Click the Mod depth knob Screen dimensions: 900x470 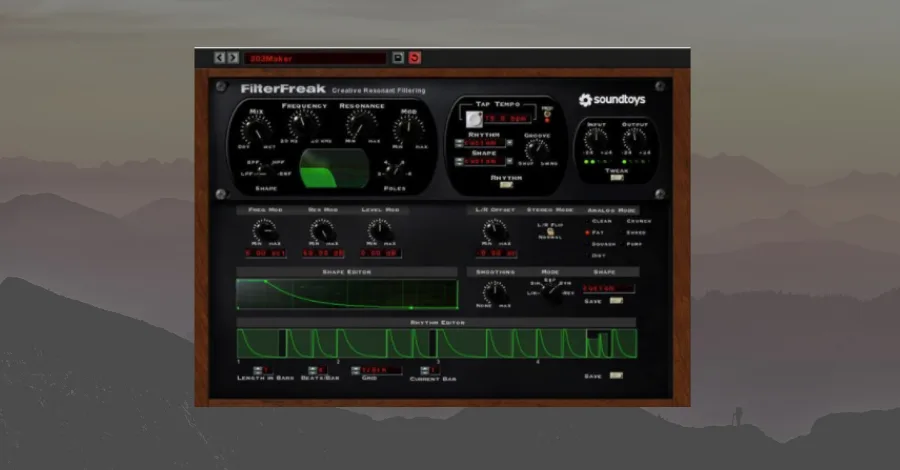[x=409, y=130]
